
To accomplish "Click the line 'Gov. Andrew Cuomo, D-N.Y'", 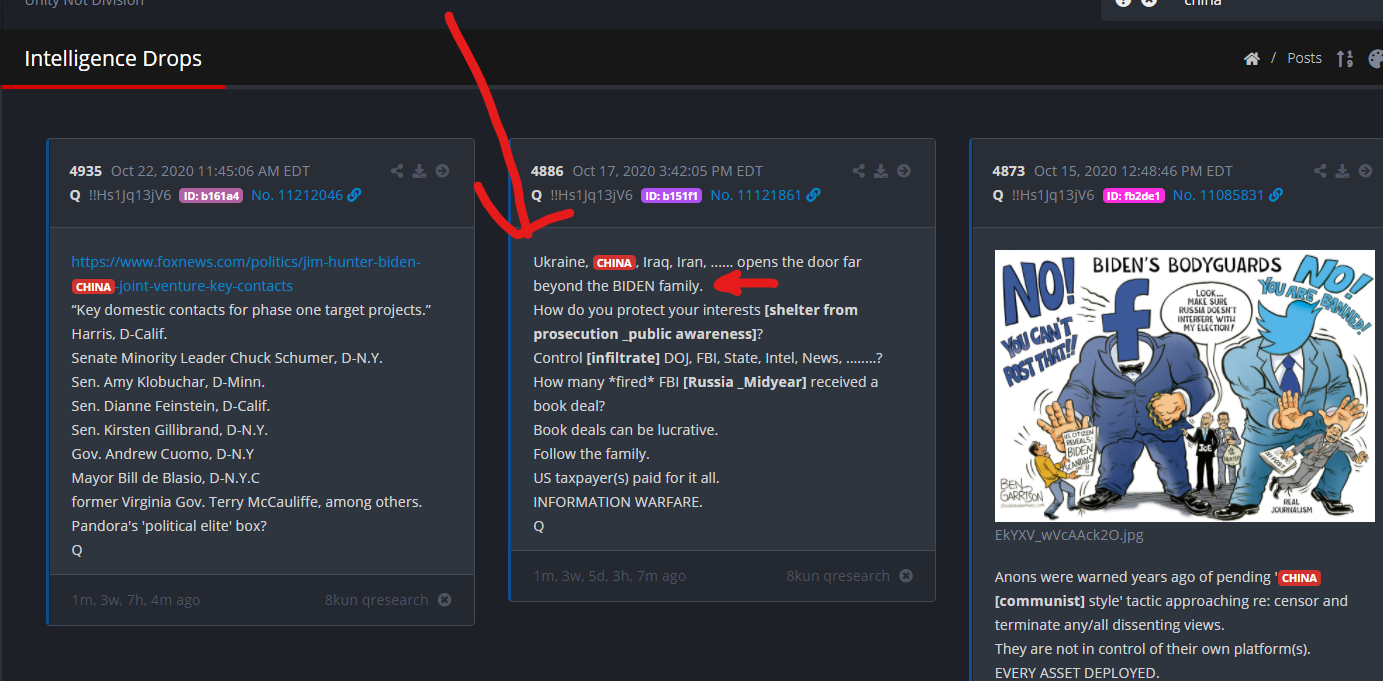I will [x=165, y=454].
